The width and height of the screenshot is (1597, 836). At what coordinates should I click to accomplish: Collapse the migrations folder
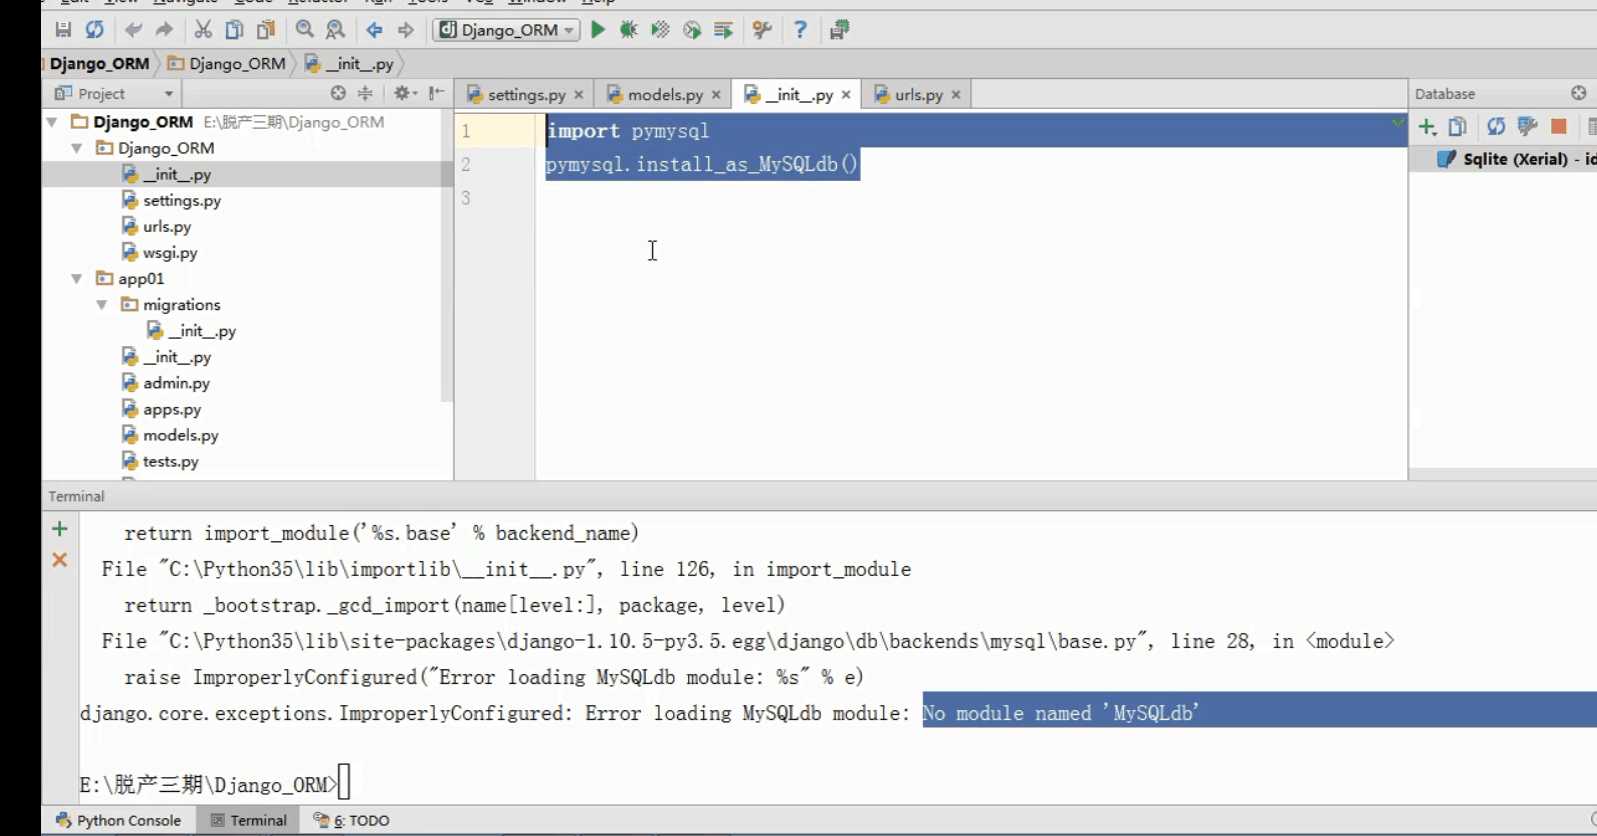coord(102,305)
